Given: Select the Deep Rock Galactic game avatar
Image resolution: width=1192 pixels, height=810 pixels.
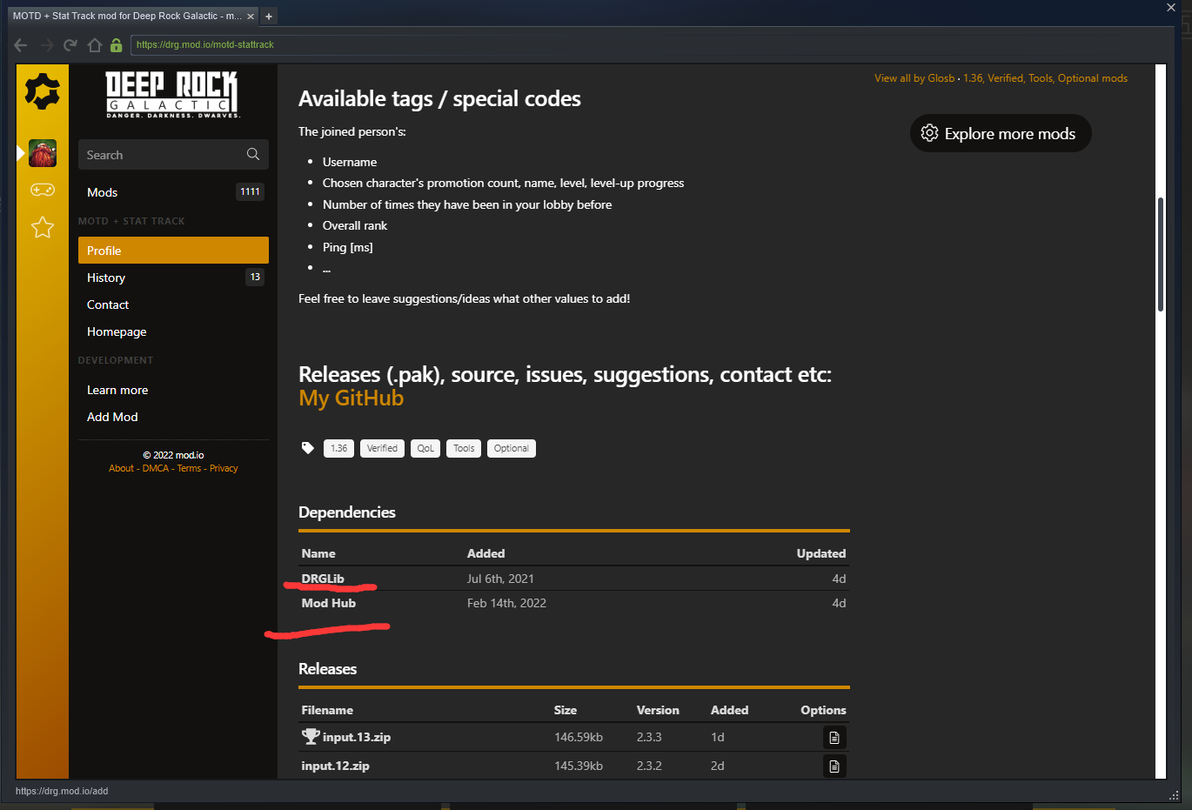Looking at the screenshot, I should click(x=43, y=153).
